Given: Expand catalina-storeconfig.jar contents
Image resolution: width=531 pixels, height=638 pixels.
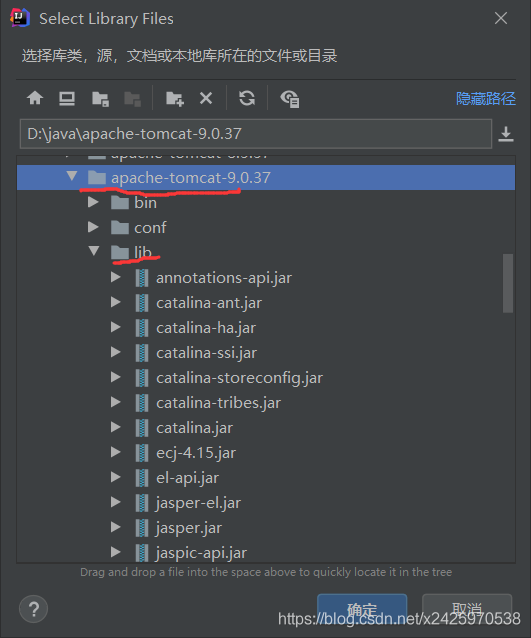Looking at the screenshot, I should (116, 377).
